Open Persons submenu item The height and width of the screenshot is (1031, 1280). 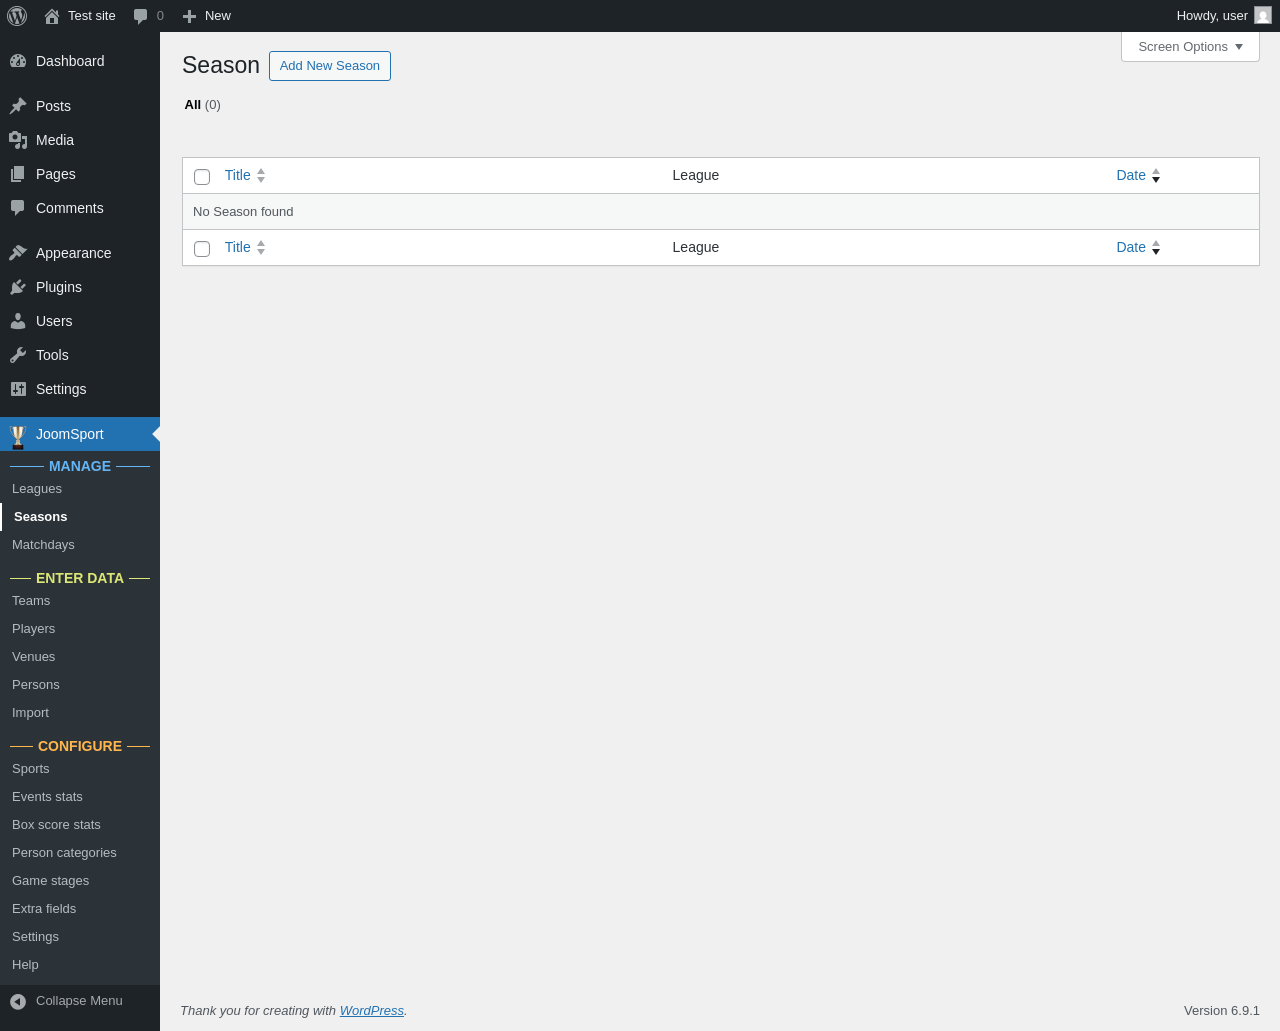coord(36,685)
